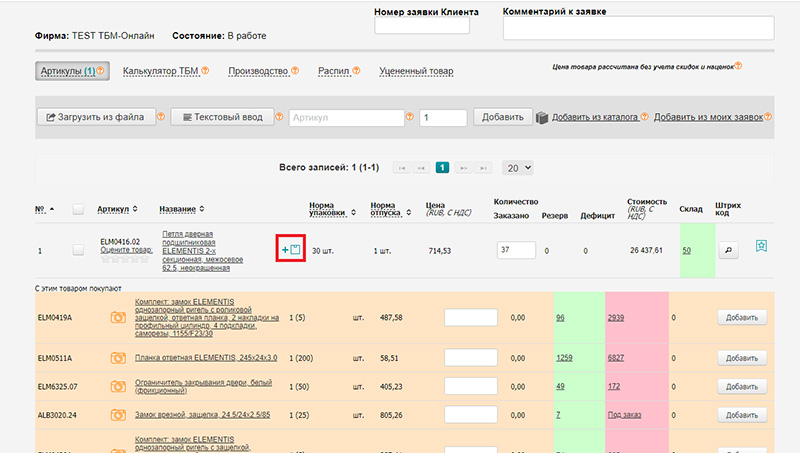
Task: Open the photo camera icon for ELM0511A
Action: coord(117,357)
